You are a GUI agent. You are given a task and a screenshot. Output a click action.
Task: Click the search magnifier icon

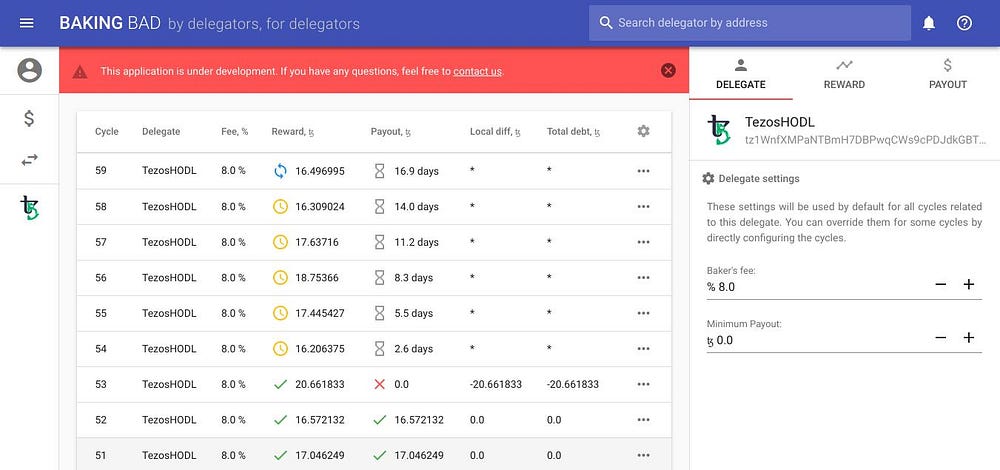click(606, 23)
